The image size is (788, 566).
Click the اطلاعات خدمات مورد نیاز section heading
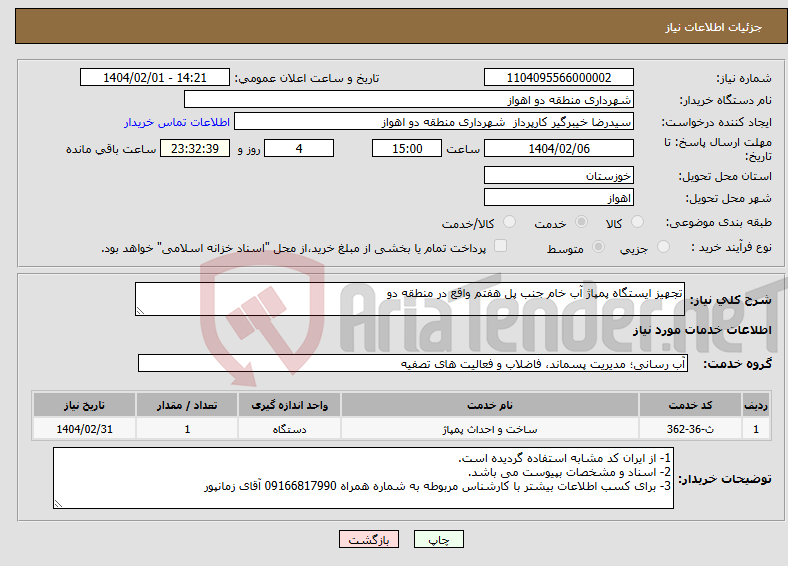[x=702, y=330]
